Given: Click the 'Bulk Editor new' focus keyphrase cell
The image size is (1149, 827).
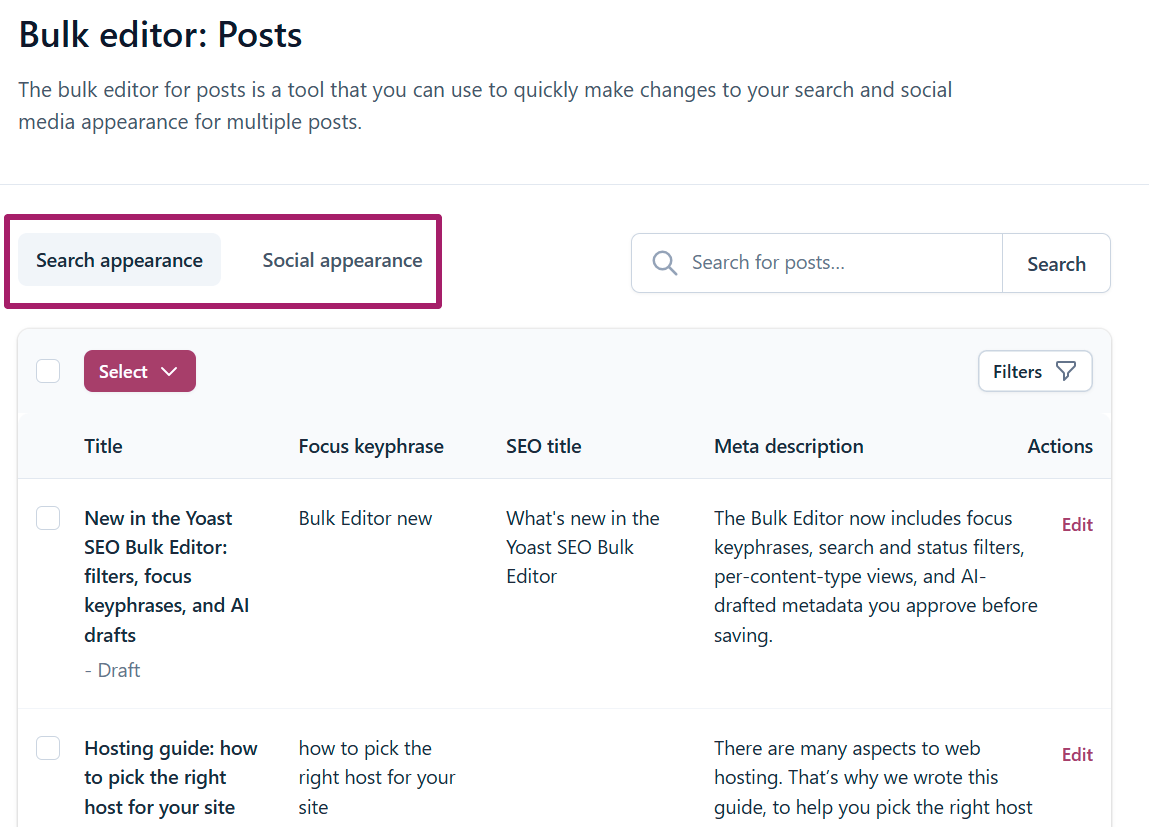Looking at the screenshot, I should click(x=365, y=518).
